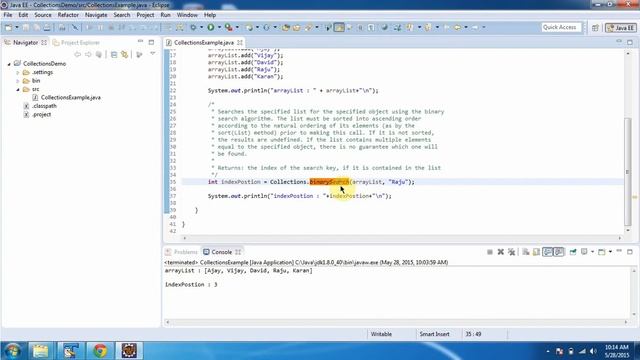Click the editor vertical scrollbar
This screenshot has height=360, width=640.
628,171
